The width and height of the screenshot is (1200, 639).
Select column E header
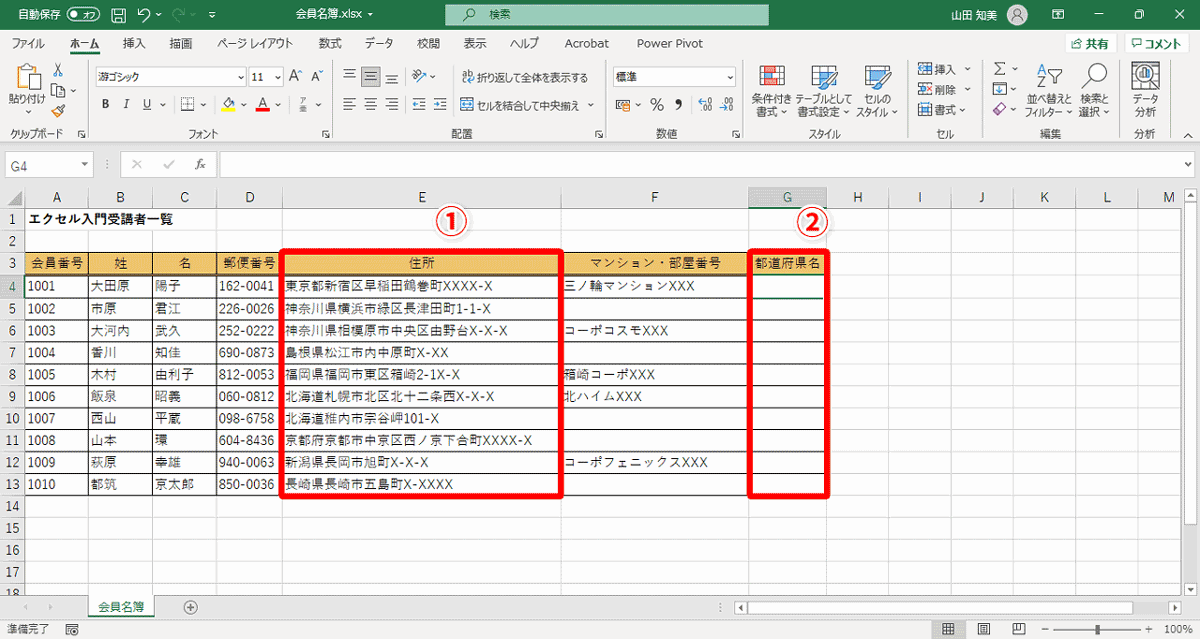(x=422, y=198)
